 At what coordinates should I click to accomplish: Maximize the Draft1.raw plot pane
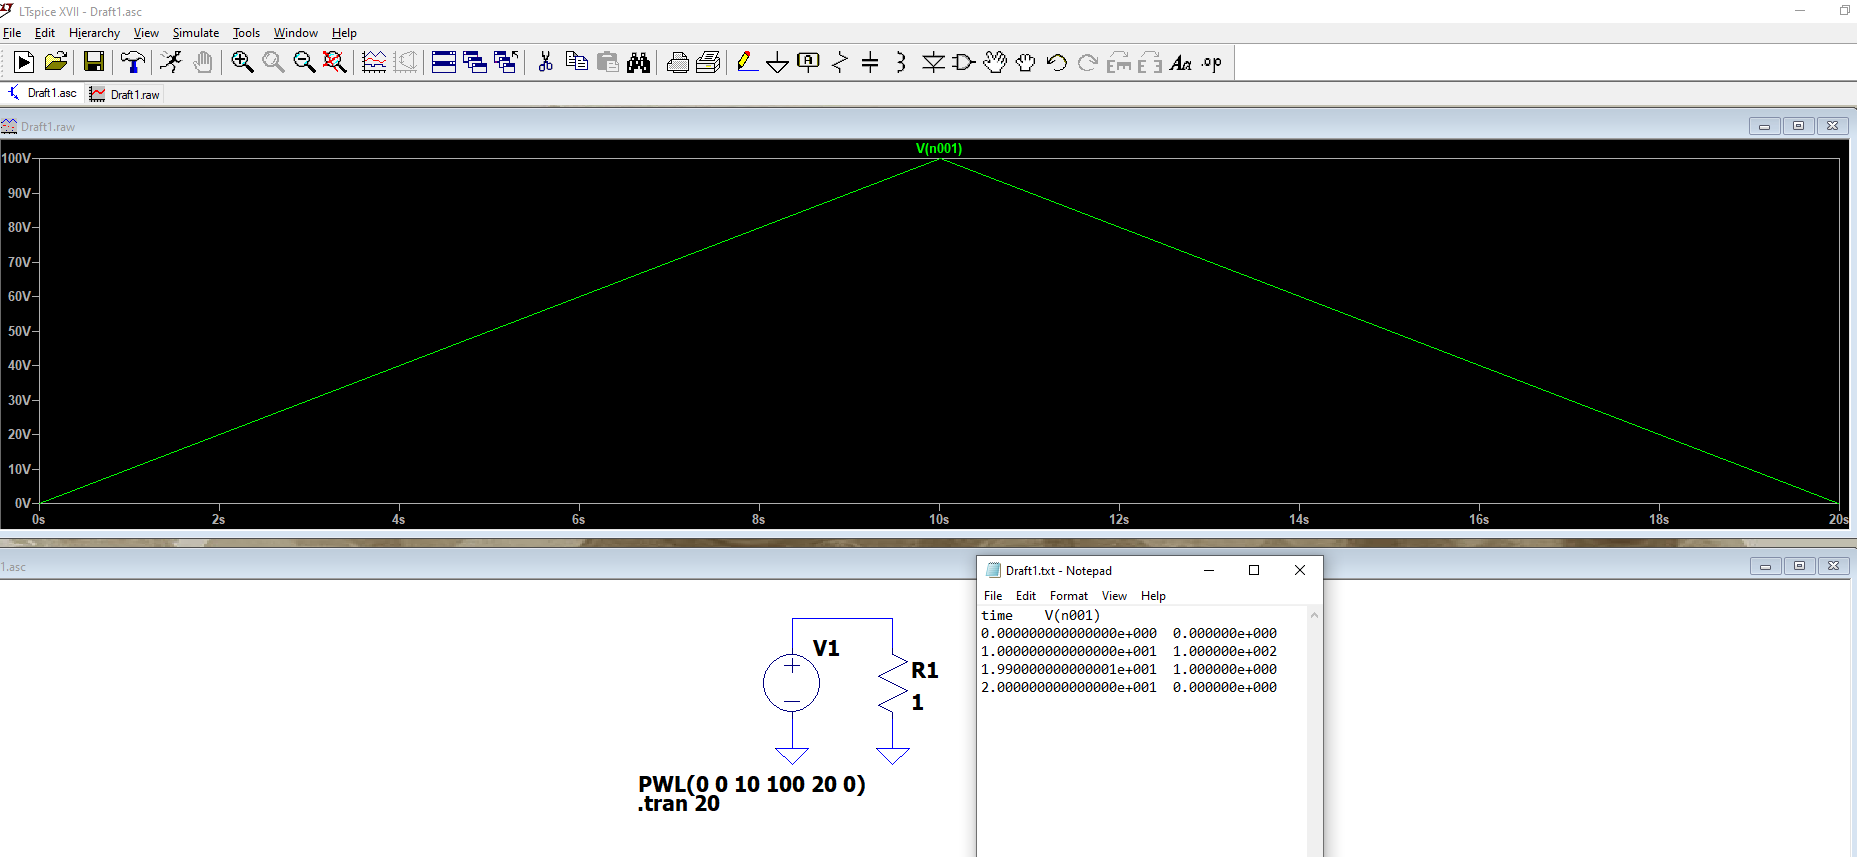1798,126
